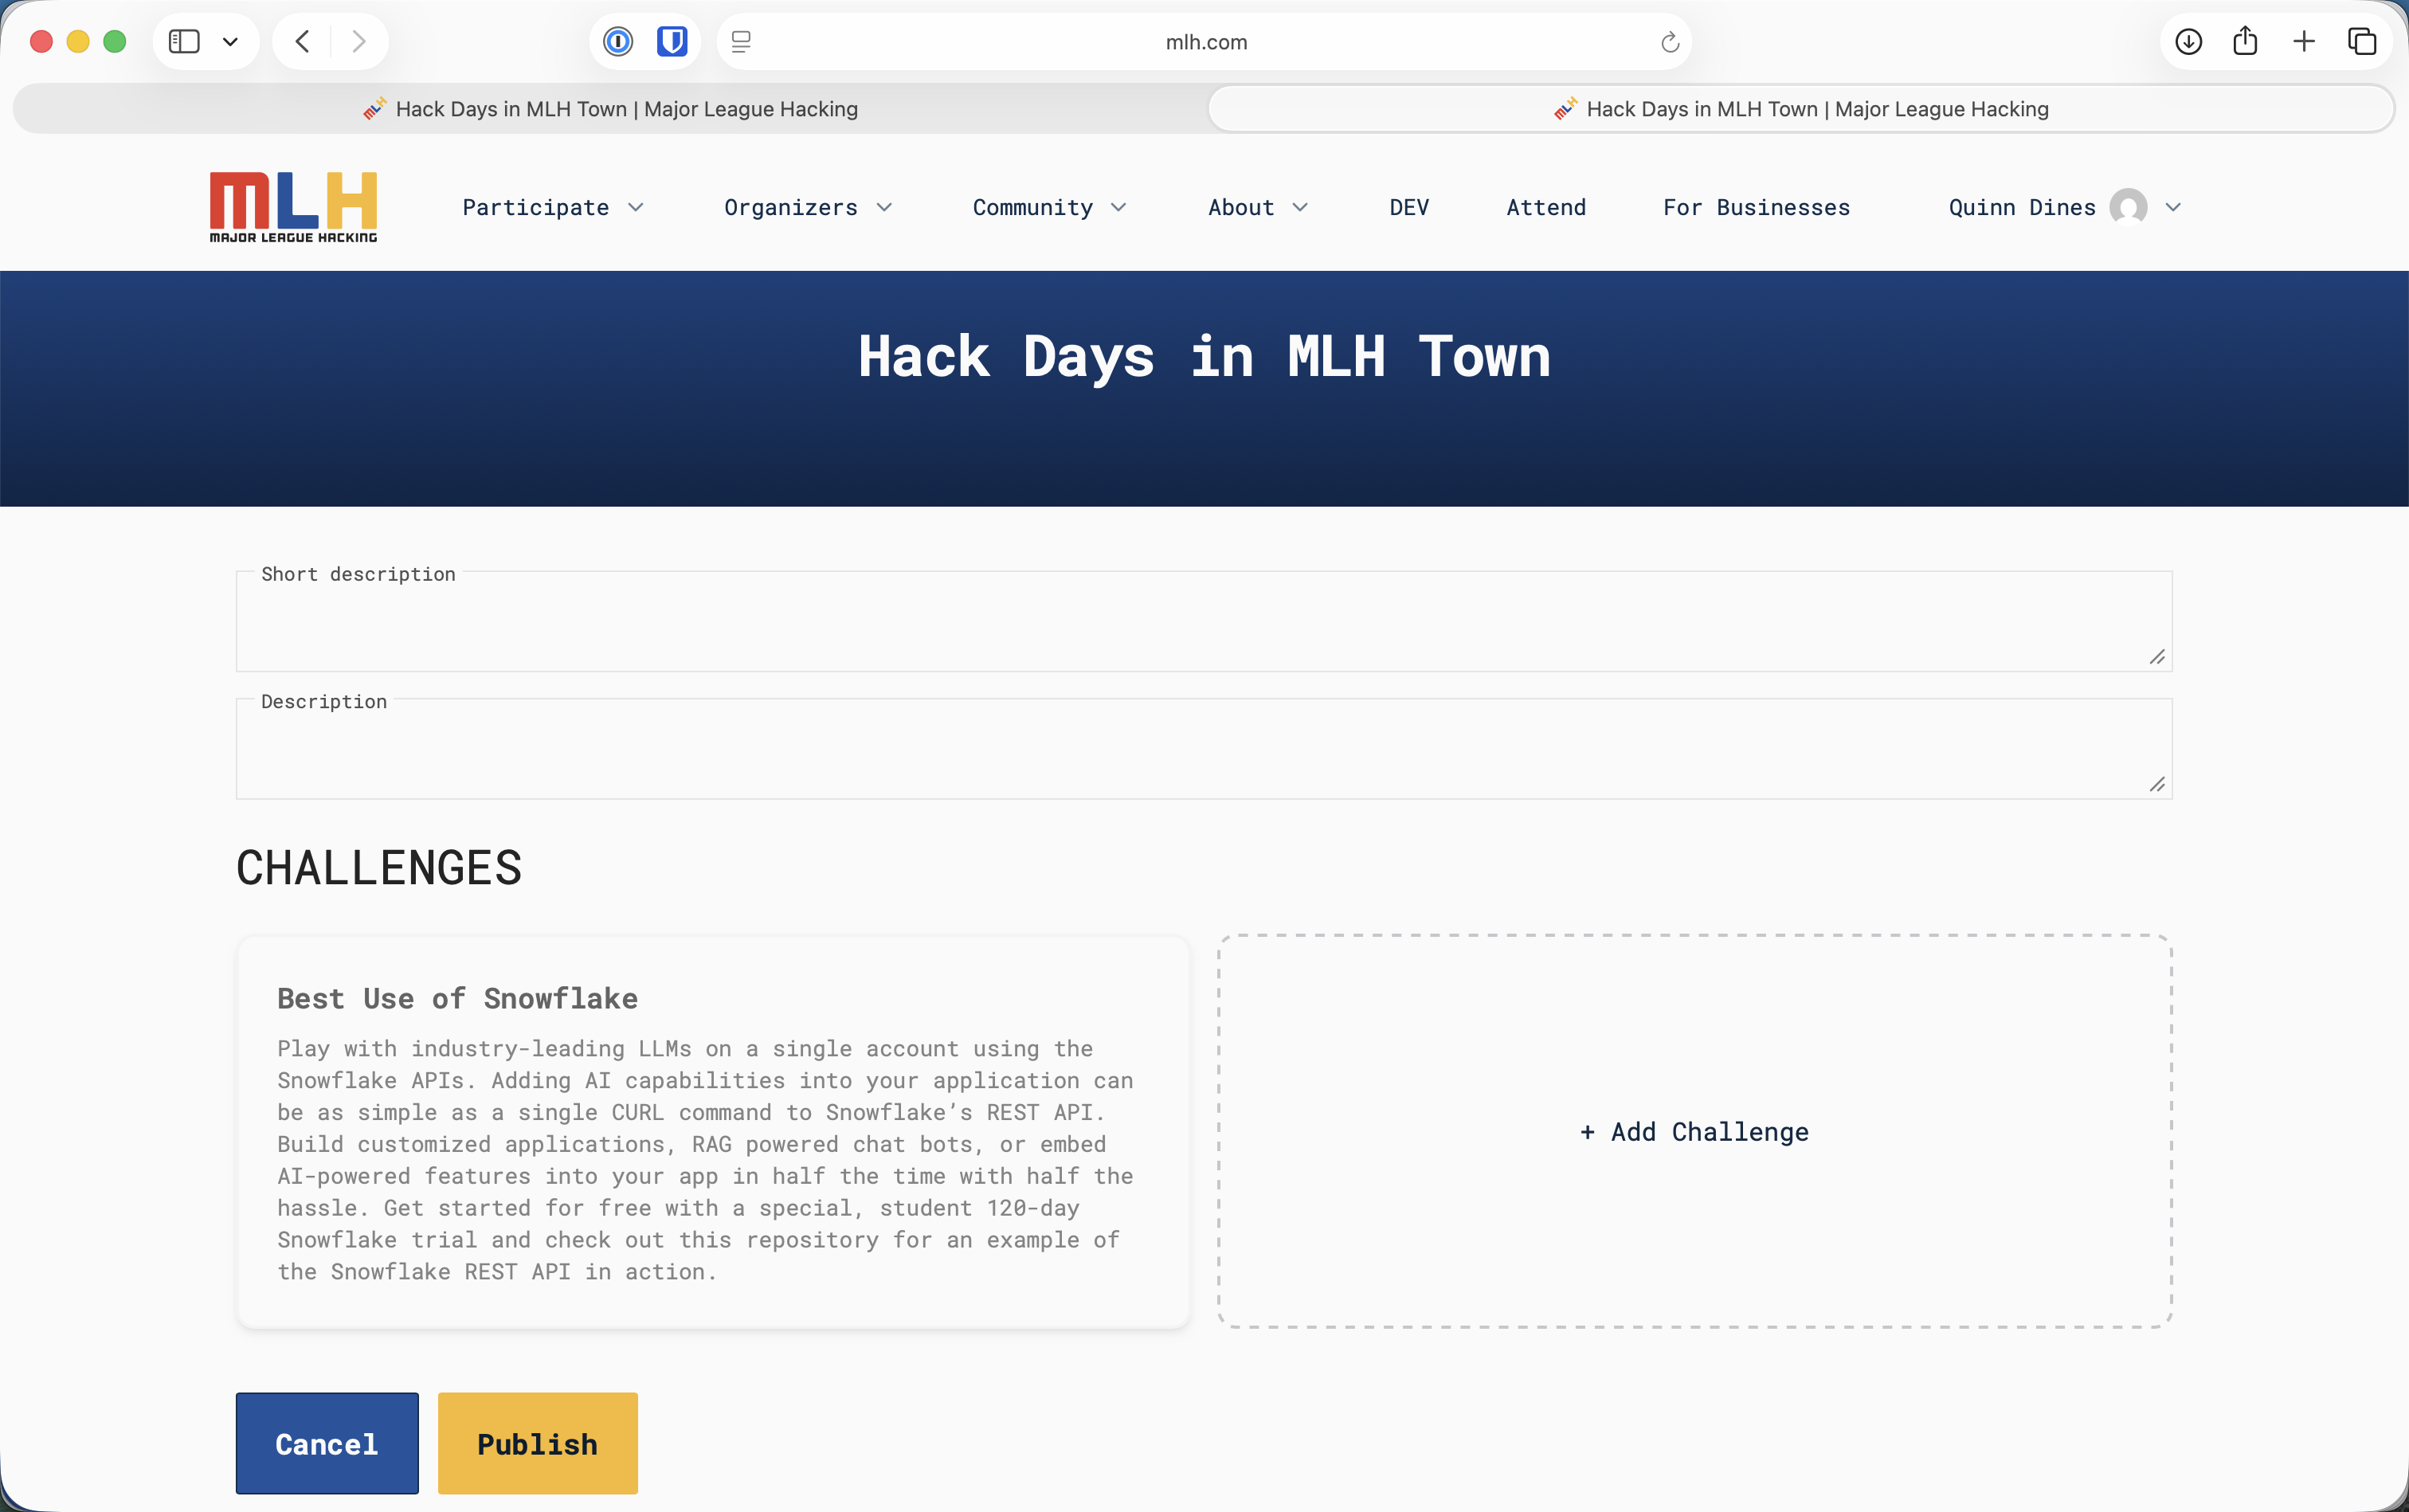Viewport: 2409px width, 1512px height.
Task: Click the CHALLENGES heading
Action: 379,867
